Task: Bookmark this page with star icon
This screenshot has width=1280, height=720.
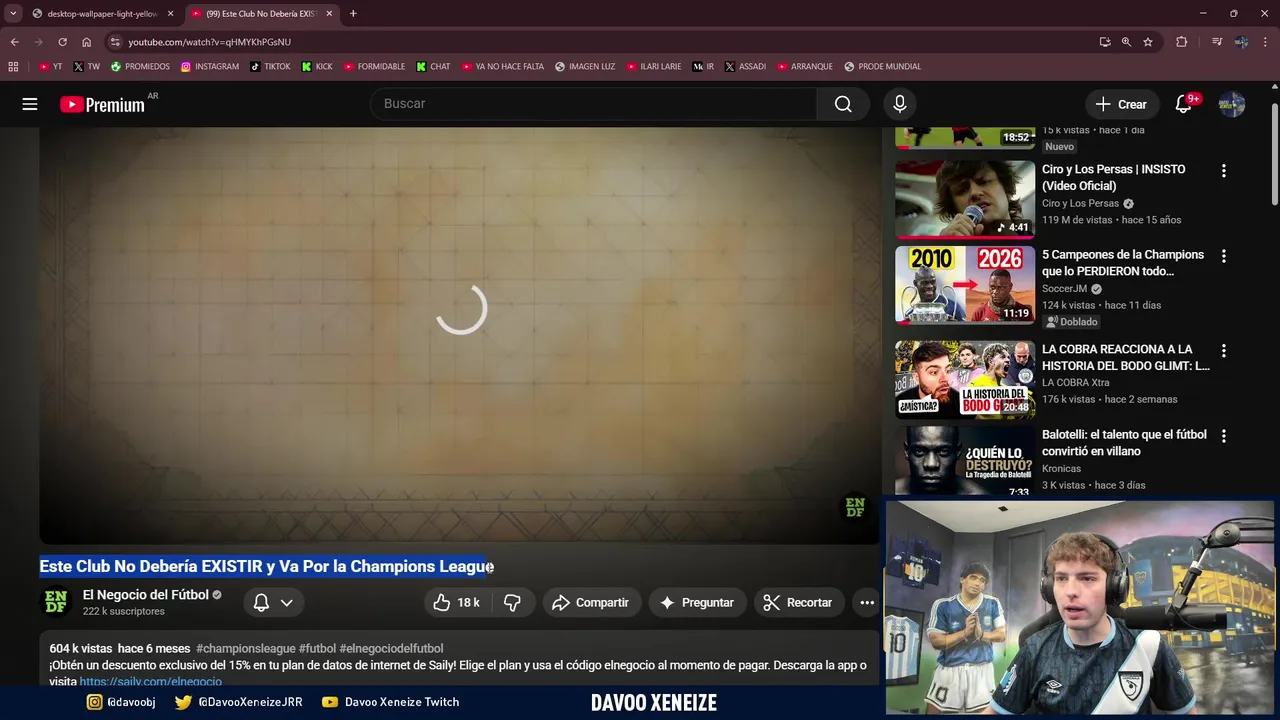Action: 1148,42
